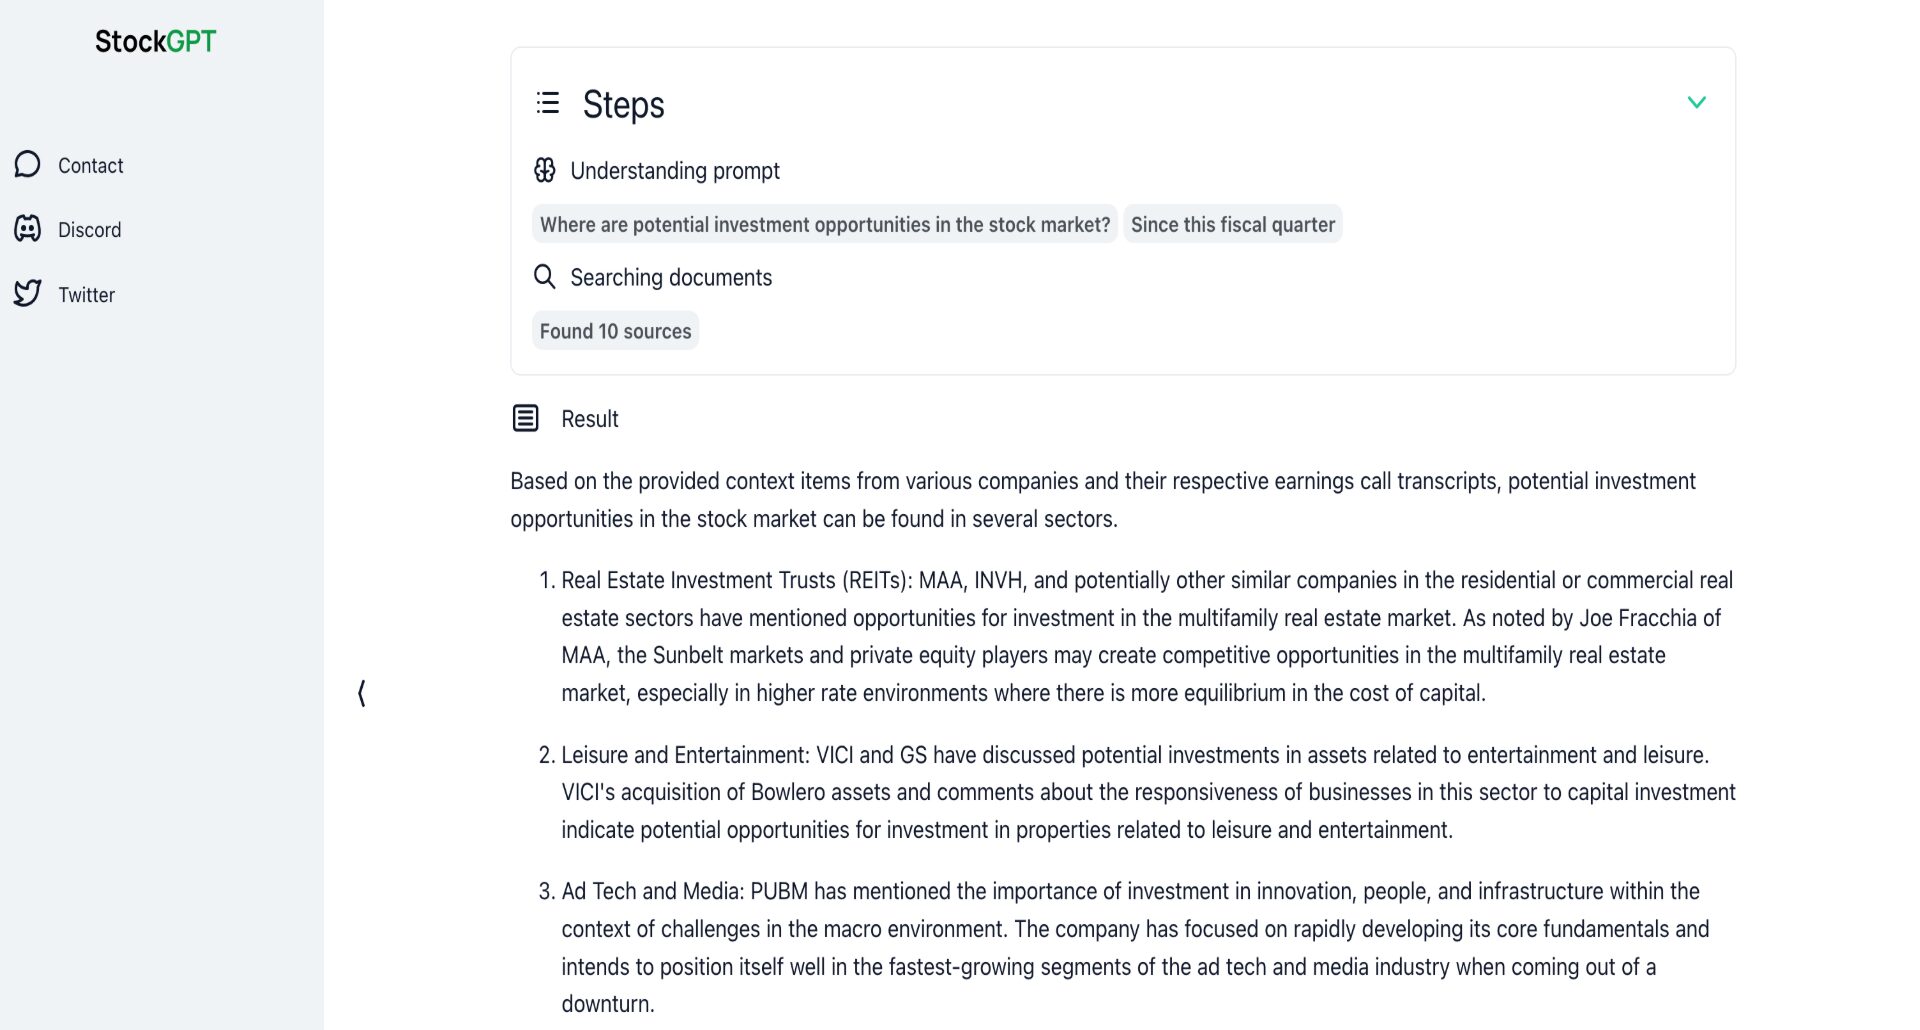This screenshot has height=1030, width=1920.
Task: Open the Contact link in sidebar
Action: click(x=90, y=166)
